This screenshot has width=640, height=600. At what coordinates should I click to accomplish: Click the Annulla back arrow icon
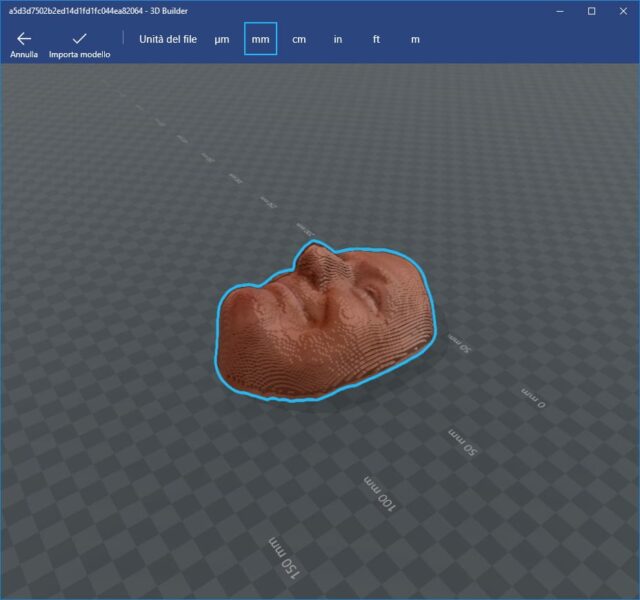click(x=24, y=38)
